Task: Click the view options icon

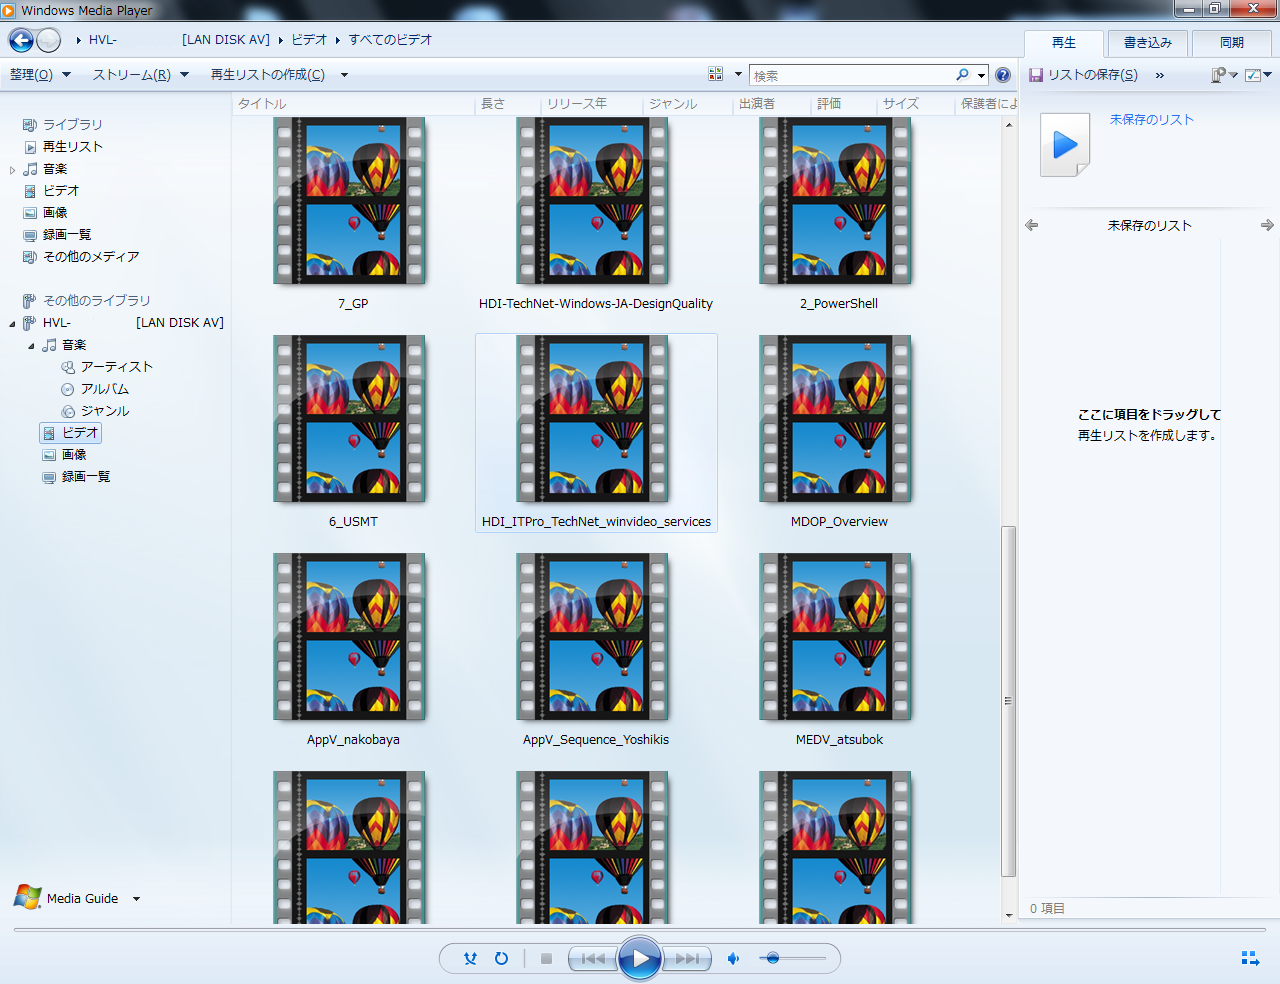Action: click(x=716, y=75)
